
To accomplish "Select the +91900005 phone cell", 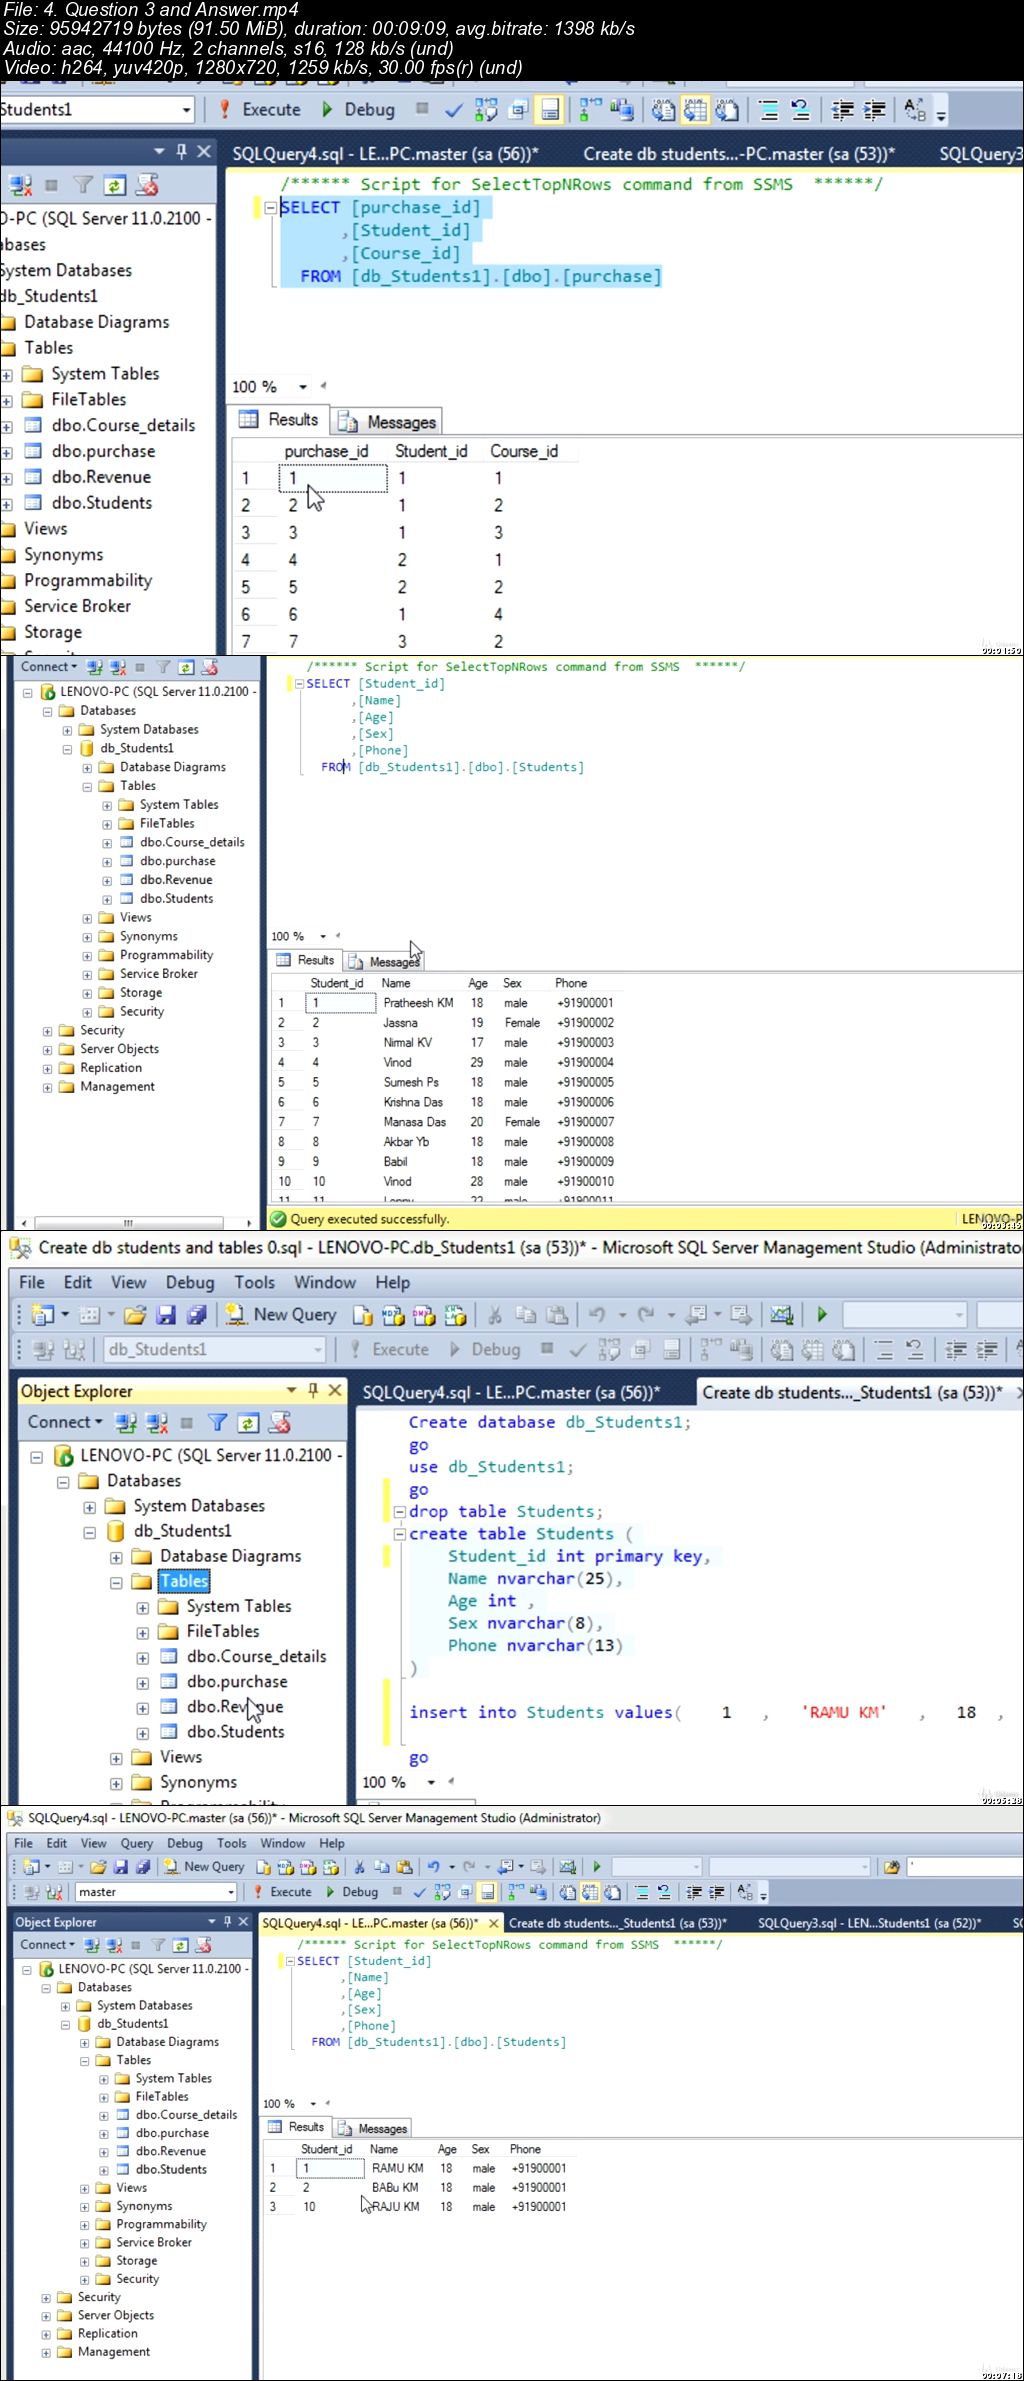I will coord(585,1082).
